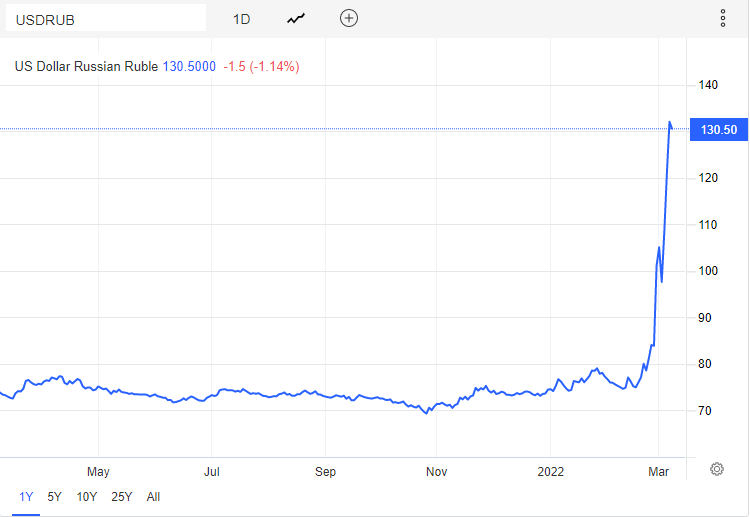Image resolution: width=750 pixels, height=517 pixels.
Task: Select the 5Y time range tab
Action: click(x=55, y=497)
